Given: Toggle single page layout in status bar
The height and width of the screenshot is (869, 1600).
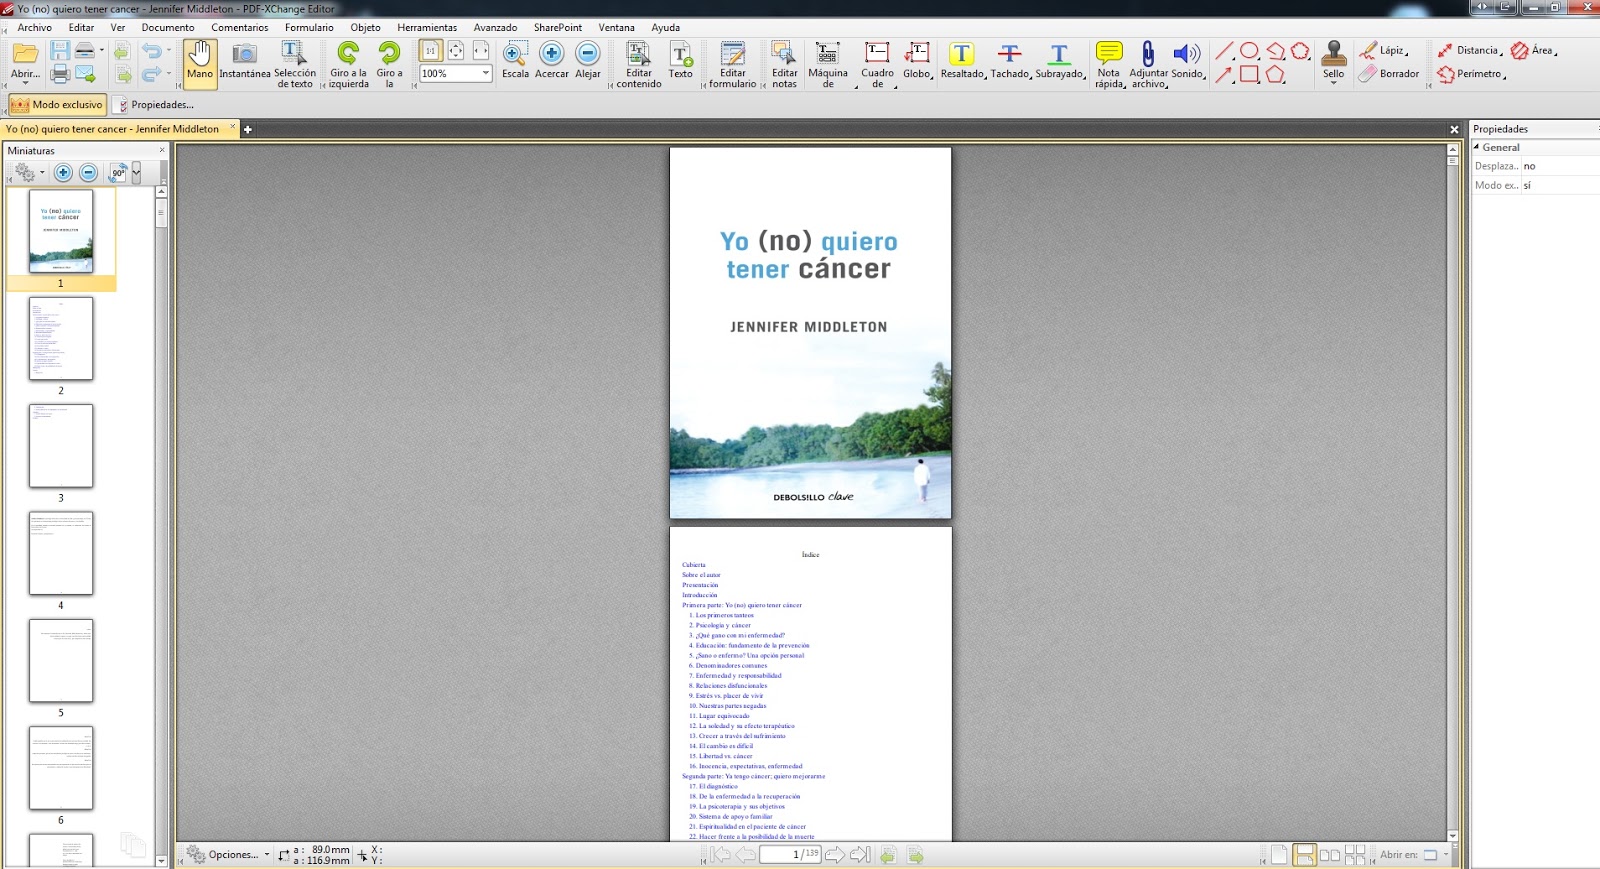Looking at the screenshot, I should point(1279,855).
